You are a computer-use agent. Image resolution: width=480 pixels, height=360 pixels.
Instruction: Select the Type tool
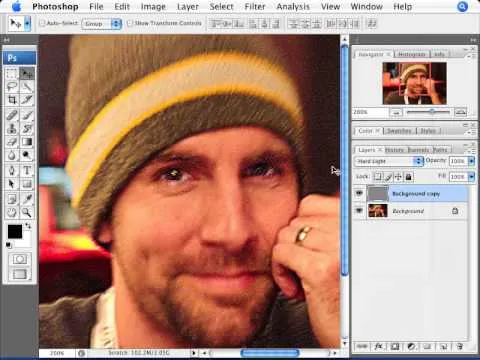[27, 170]
